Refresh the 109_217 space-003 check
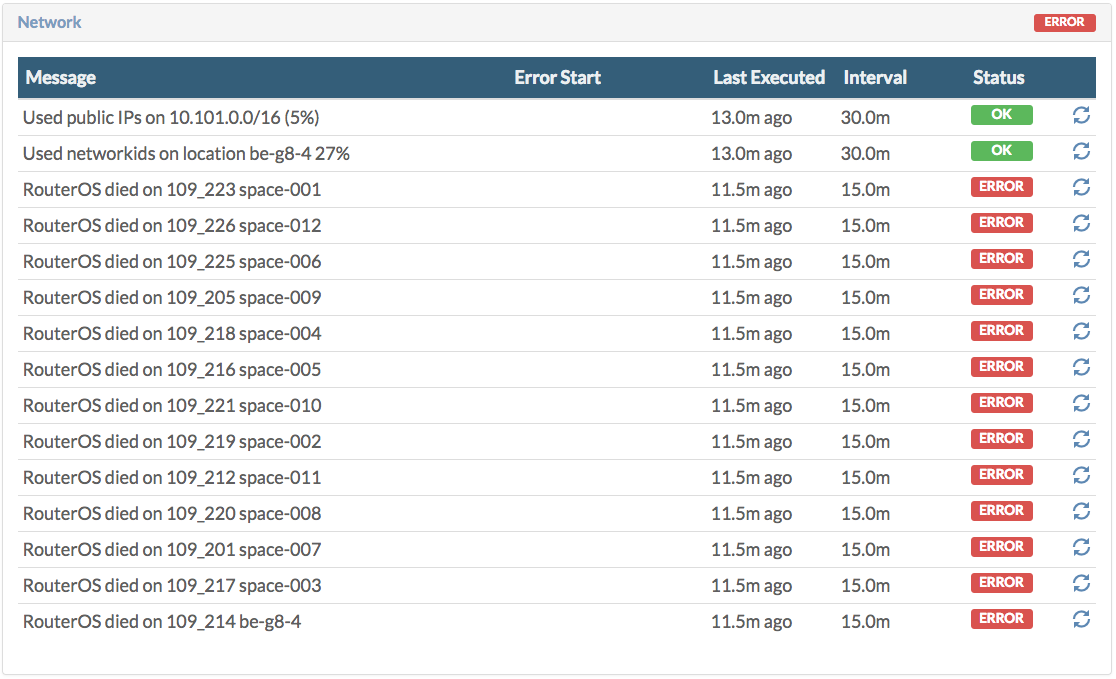This screenshot has height=679, width=1116. [1081, 584]
